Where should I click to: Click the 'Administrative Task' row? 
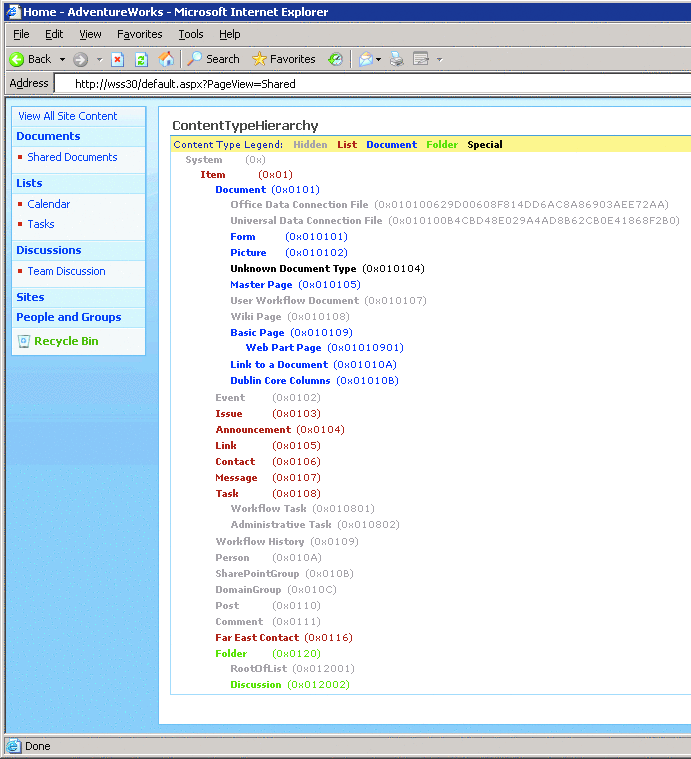315,525
